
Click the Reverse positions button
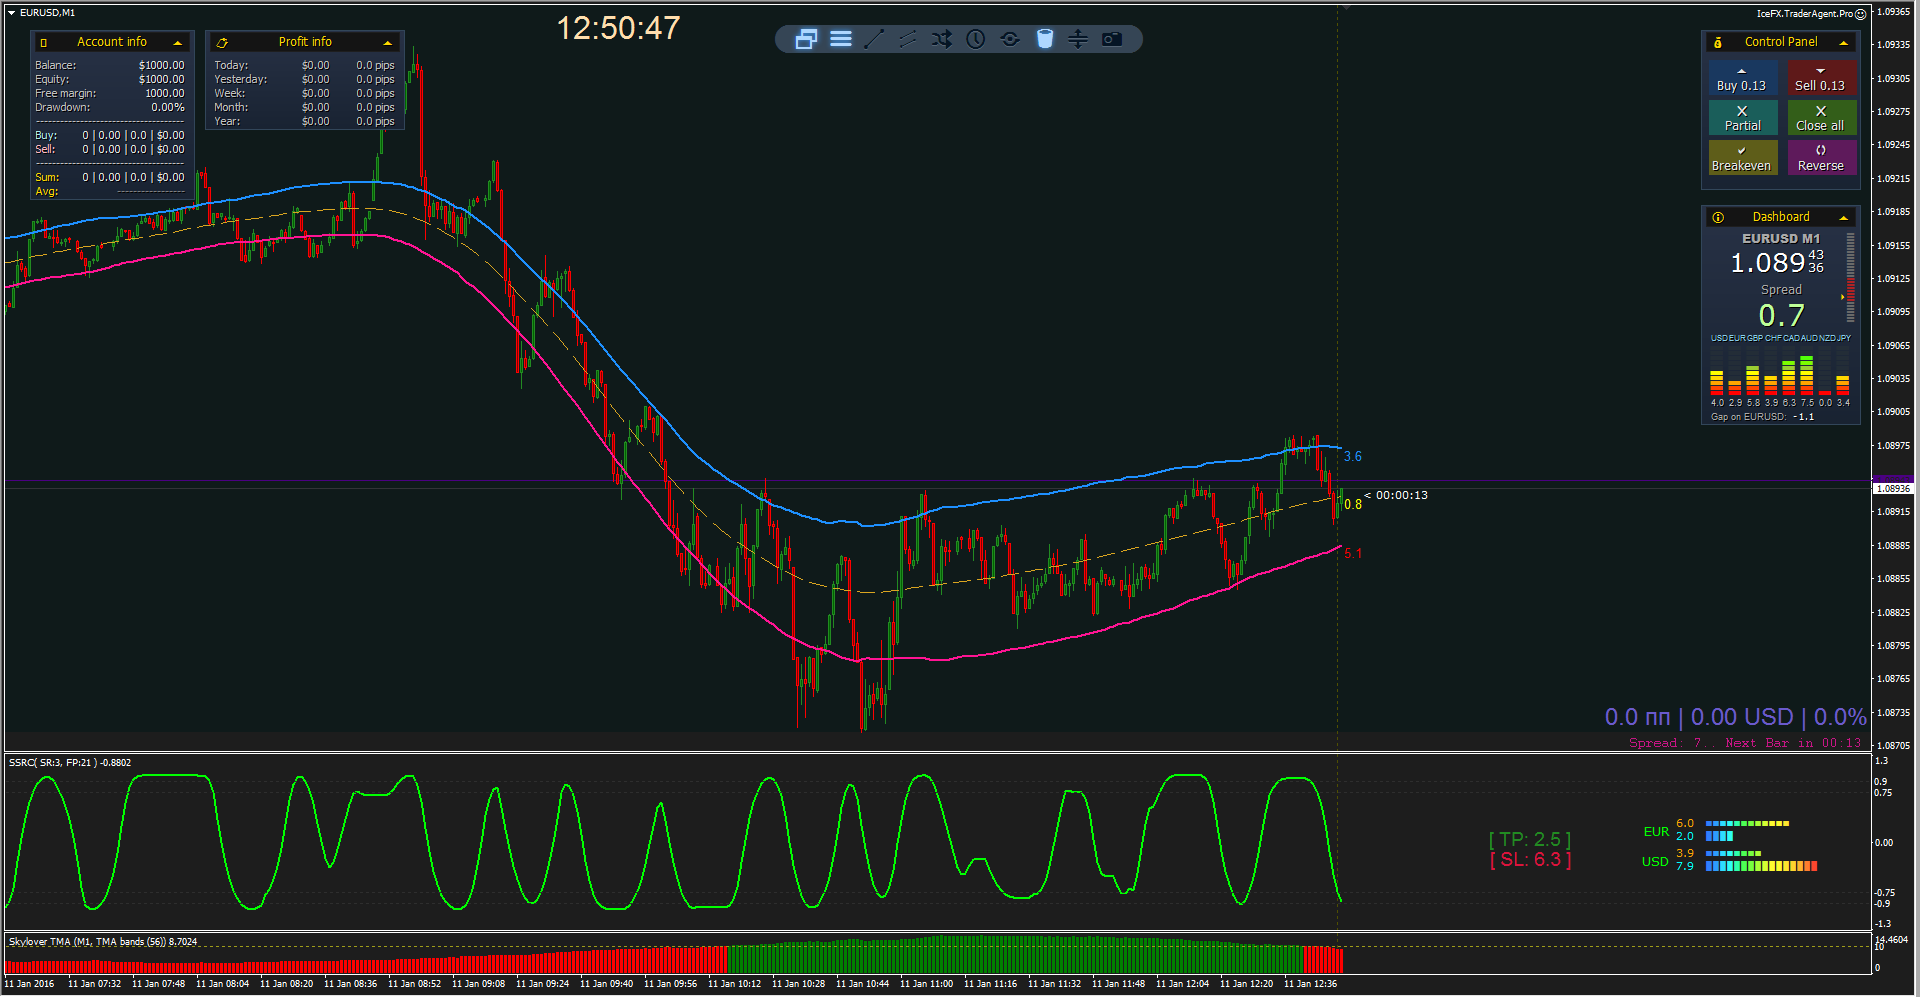click(x=1821, y=158)
